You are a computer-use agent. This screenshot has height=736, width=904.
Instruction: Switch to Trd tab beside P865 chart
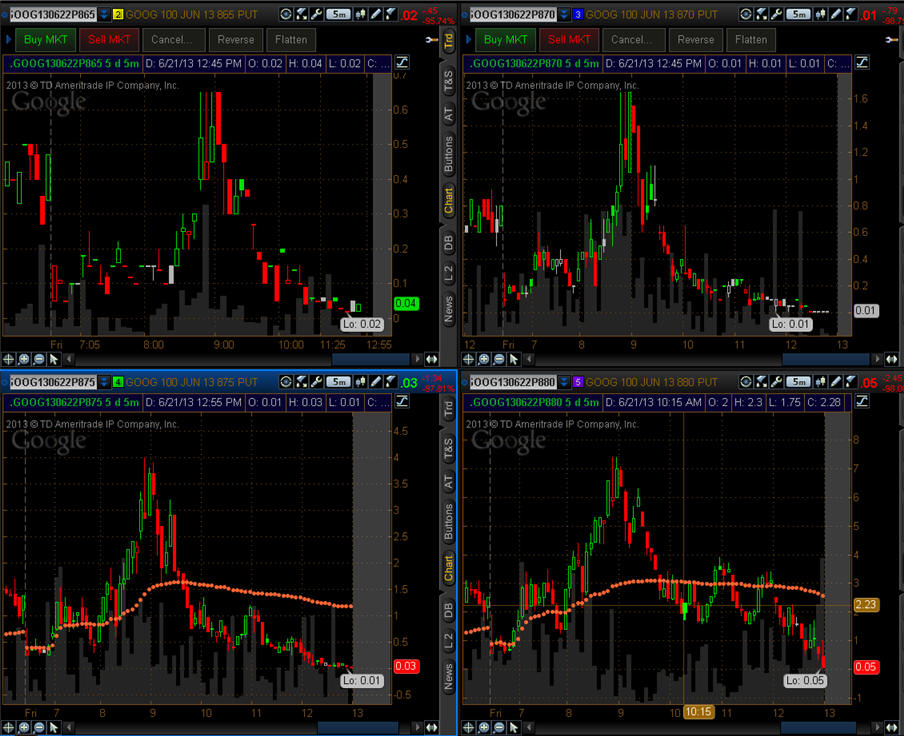coord(448,41)
